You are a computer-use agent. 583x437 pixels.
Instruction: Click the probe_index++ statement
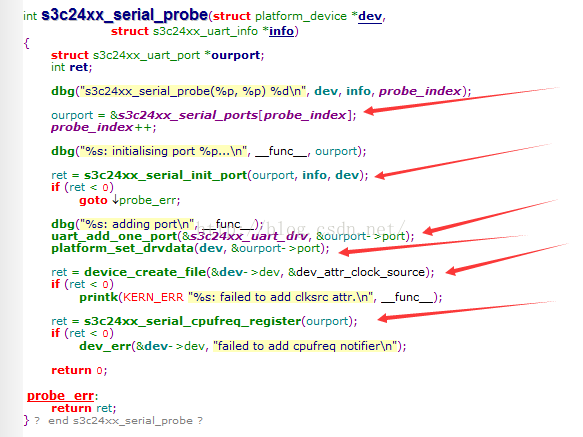(x=104, y=127)
